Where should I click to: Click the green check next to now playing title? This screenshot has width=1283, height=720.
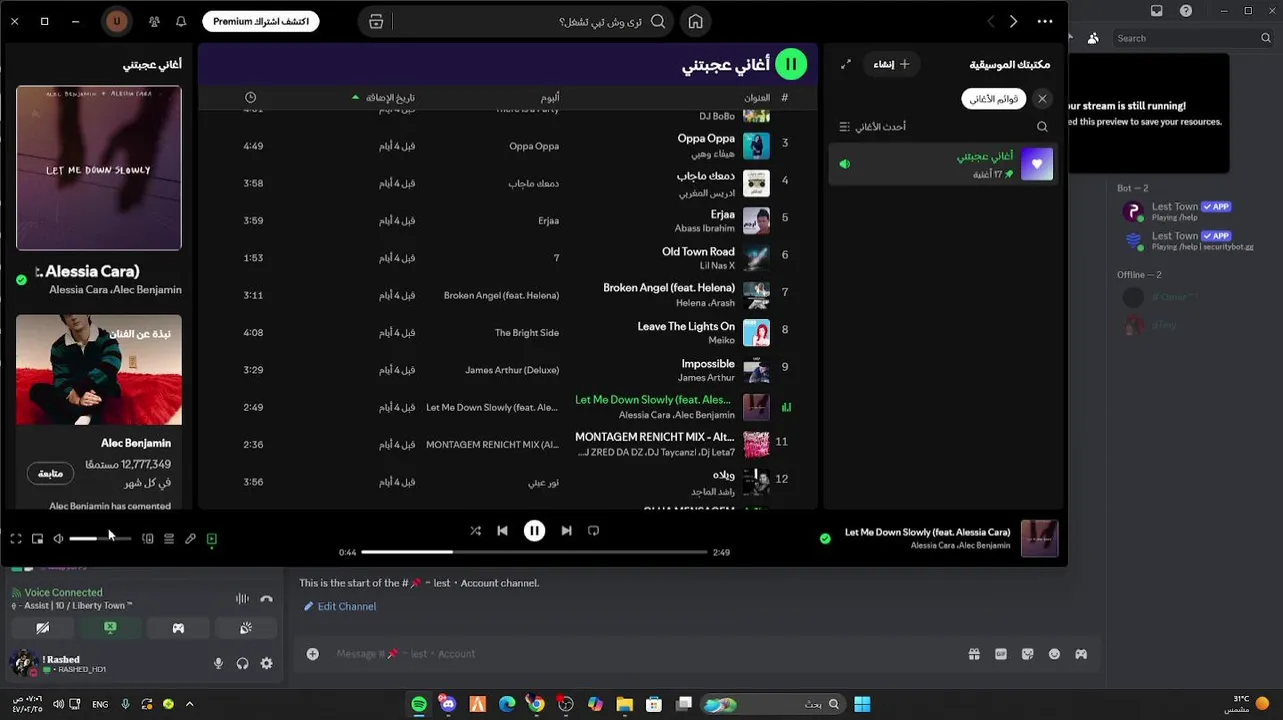pos(825,538)
